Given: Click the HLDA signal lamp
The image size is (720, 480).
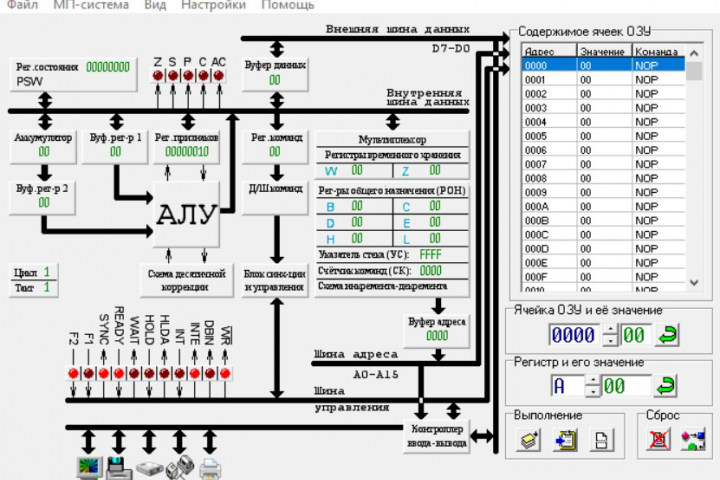Looking at the screenshot, I should [x=164, y=373].
